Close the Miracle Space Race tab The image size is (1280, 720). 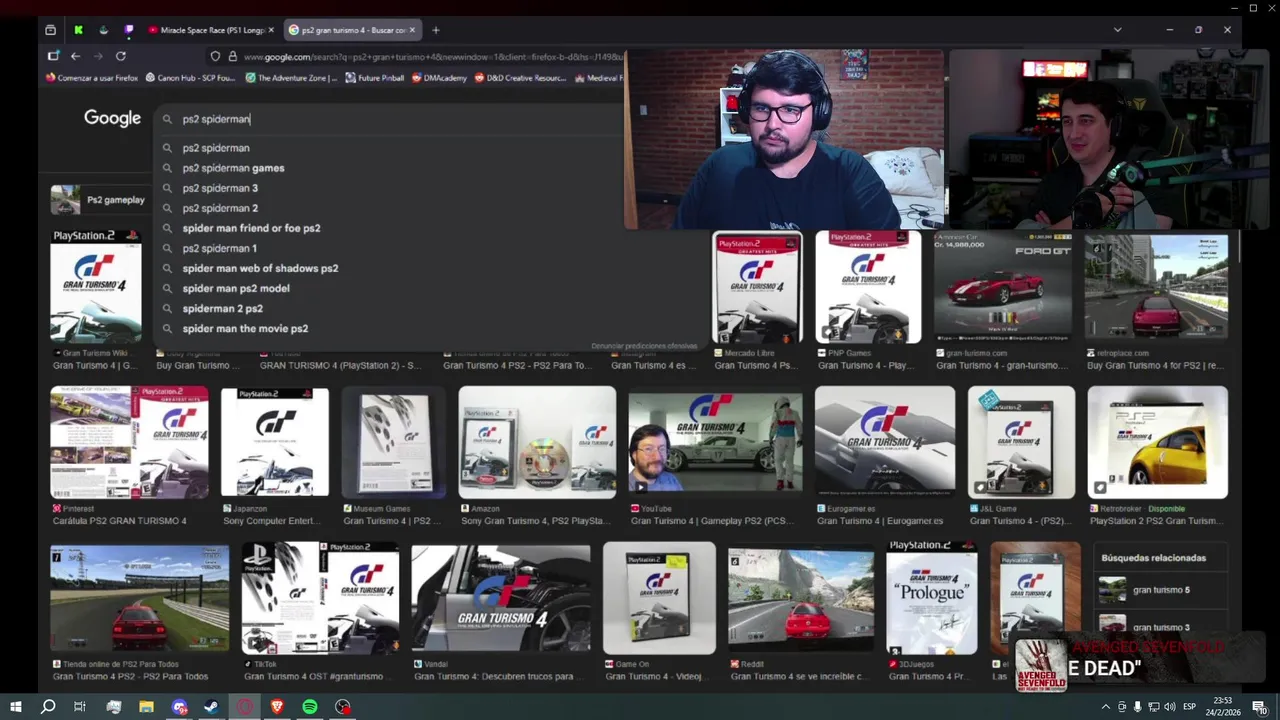click(271, 30)
